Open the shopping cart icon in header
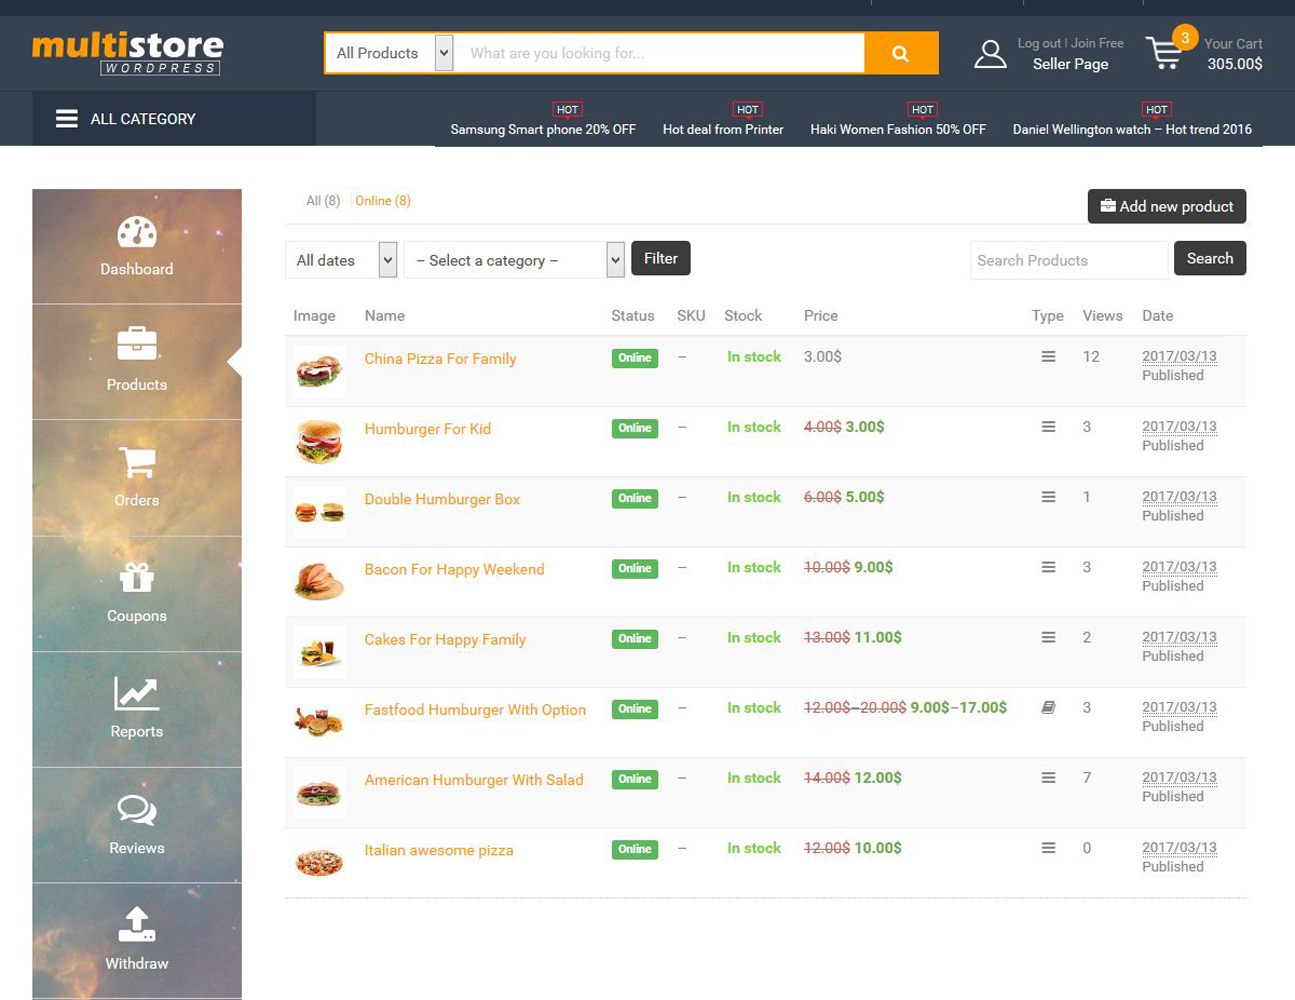 [1165, 53]
